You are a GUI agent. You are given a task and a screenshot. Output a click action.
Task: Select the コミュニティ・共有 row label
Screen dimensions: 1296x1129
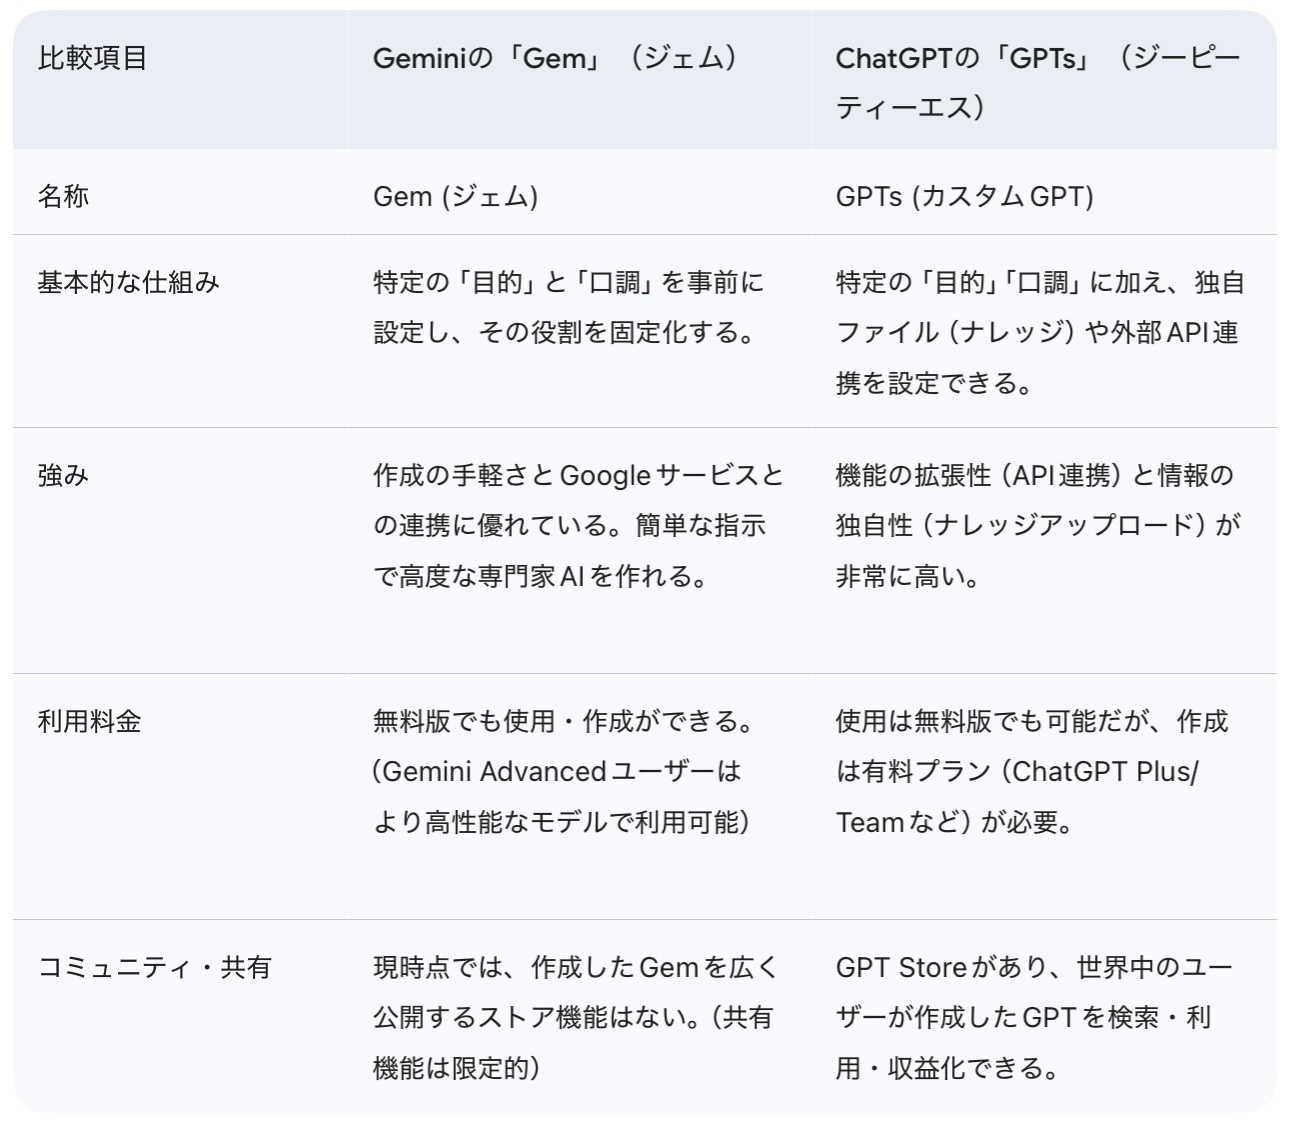coord(154,968)
